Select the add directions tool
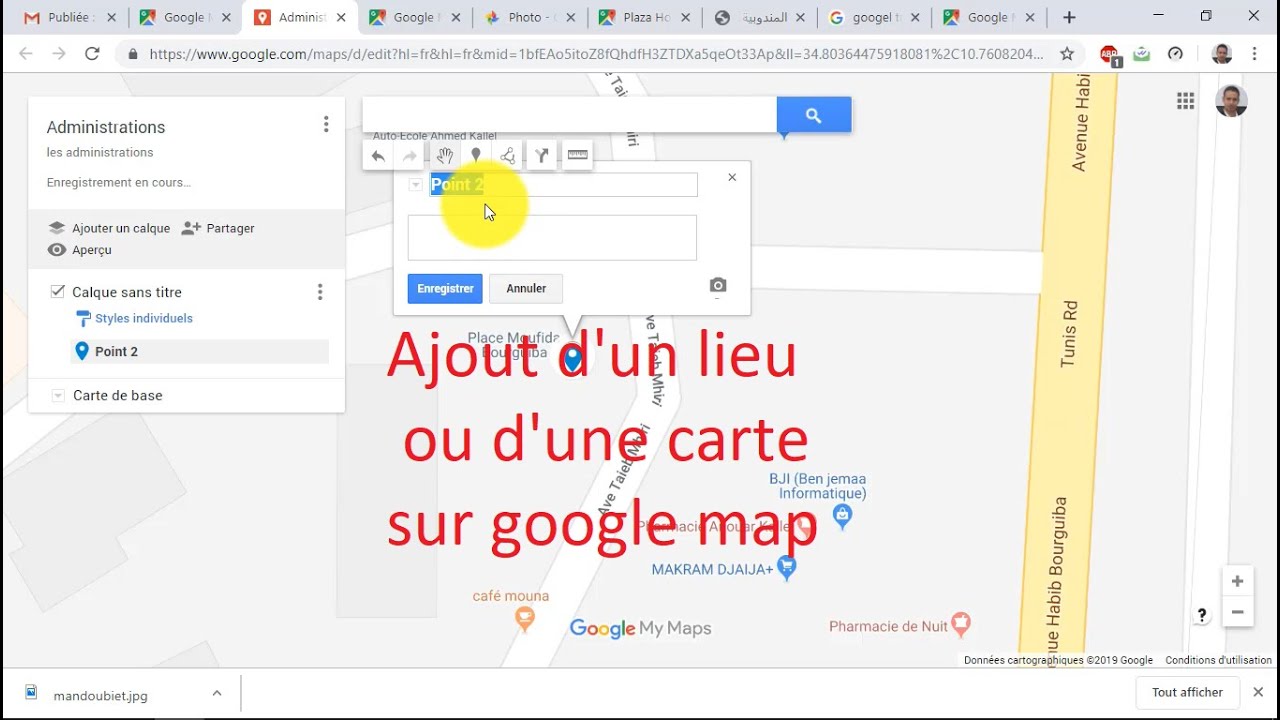The image size is (1280, 720). tap(541, 155)
